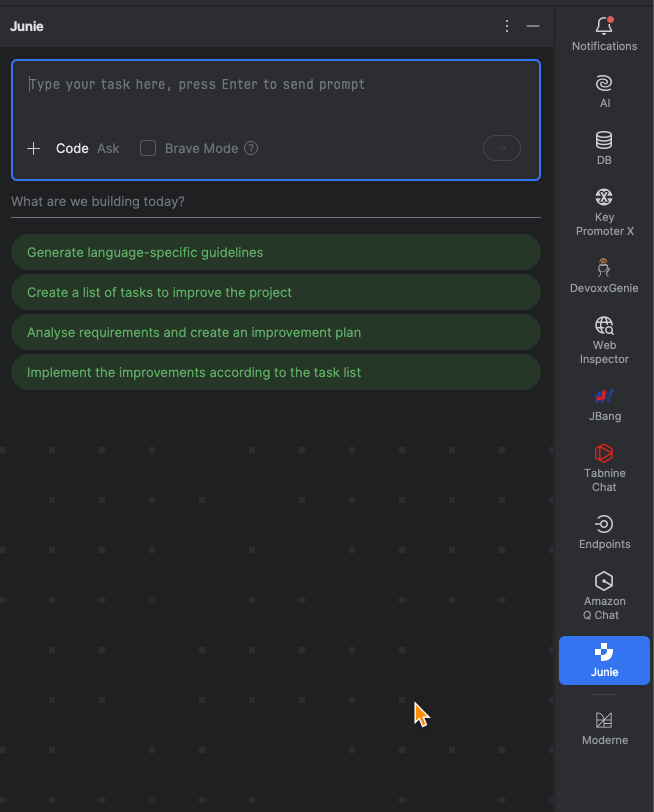
Task: Select the Junie sidebar button
Action: point(604,660)
